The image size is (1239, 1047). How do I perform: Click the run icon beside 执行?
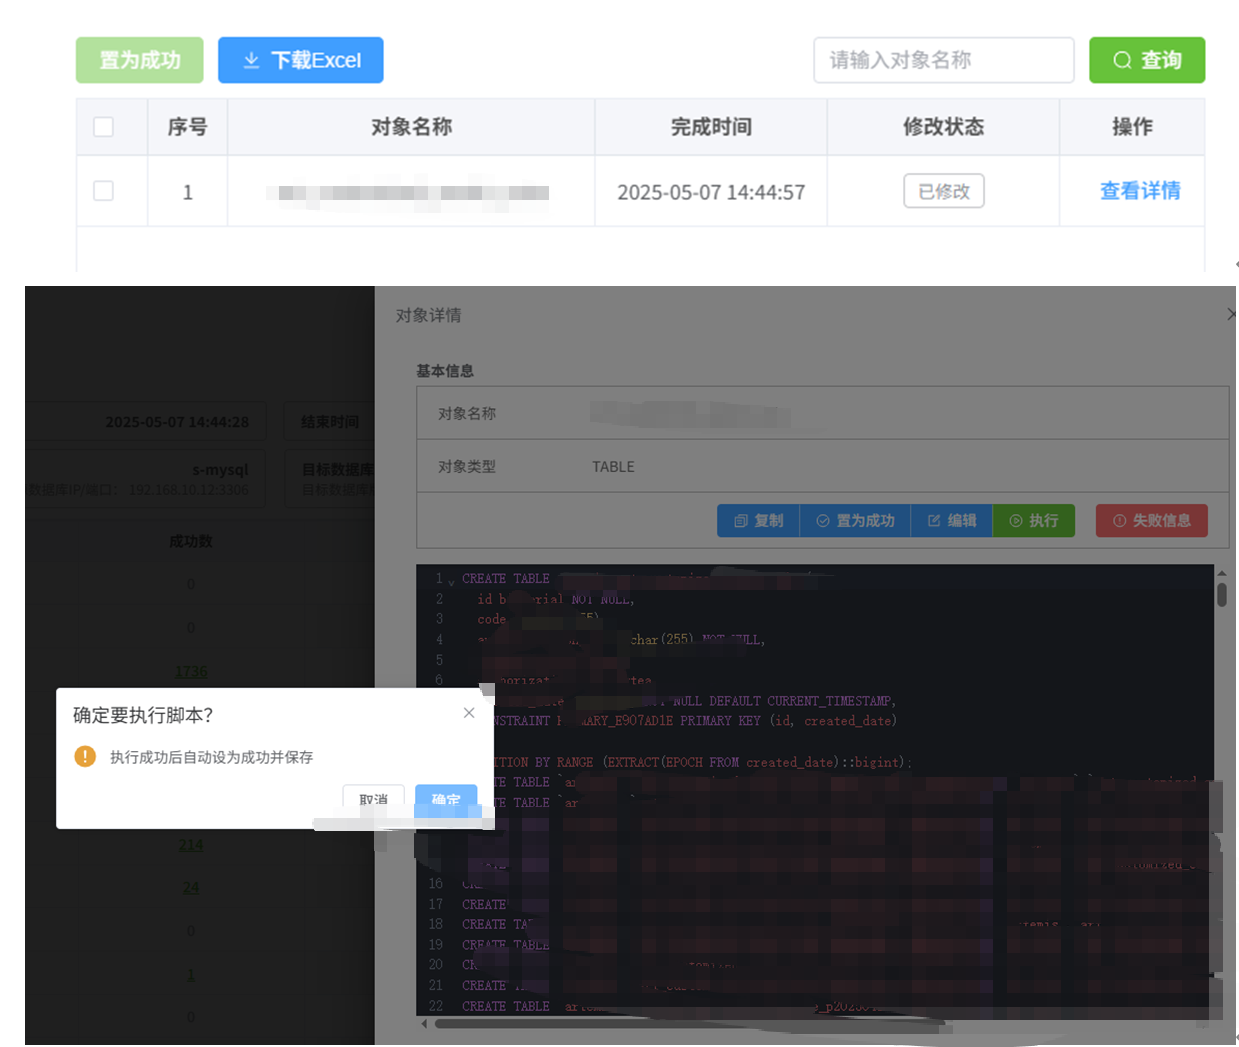click(1016, 521)
